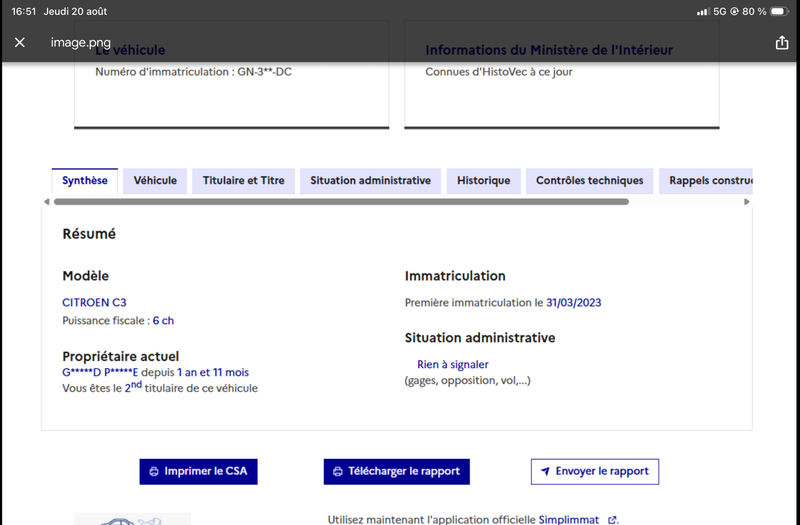Switch to the Véhicule tab
The width and height of the screenshot is (800, 525).
point(155,181)
